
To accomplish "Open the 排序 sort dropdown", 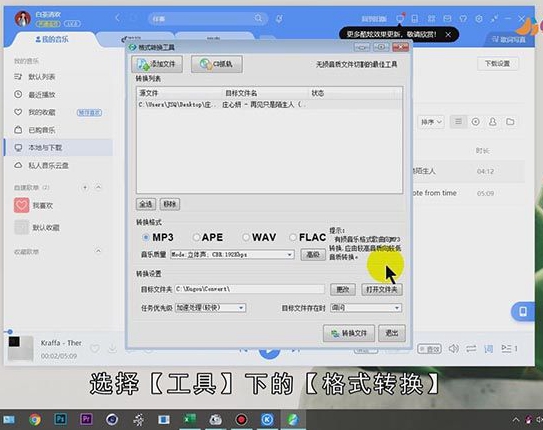I will tap(431, 122).
